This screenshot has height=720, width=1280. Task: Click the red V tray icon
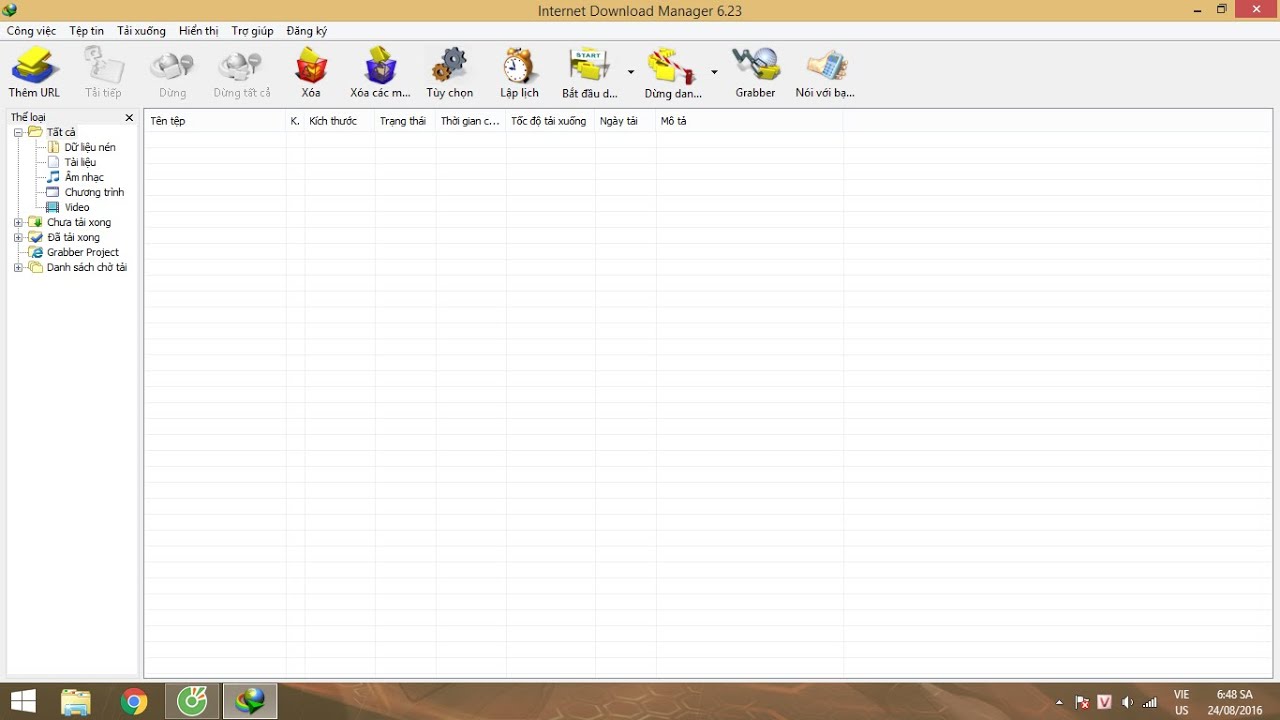tap(1104, 702)
